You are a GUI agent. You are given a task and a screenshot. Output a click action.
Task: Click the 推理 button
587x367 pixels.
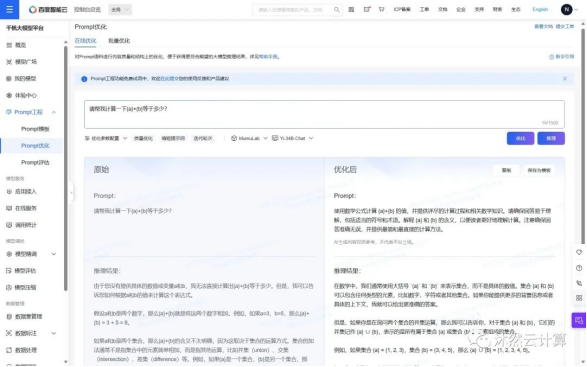pyautogui.click(x=551, y=138)
